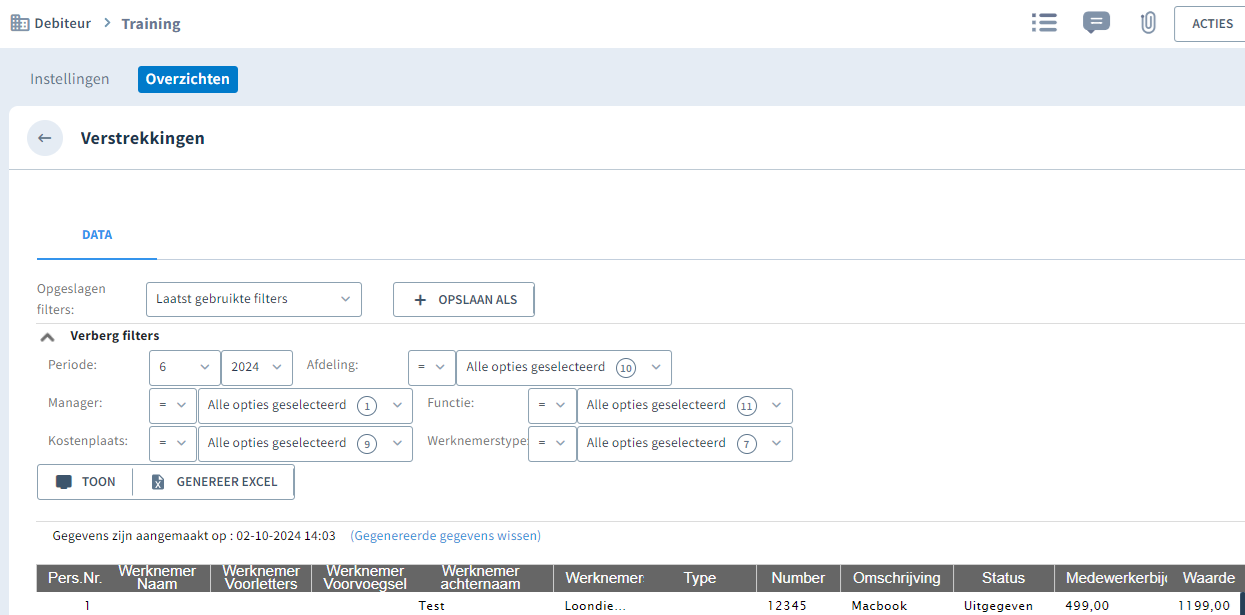Click the OPSLAAN ALS button
Screen dimensions: 1245x615
point(464,299)
